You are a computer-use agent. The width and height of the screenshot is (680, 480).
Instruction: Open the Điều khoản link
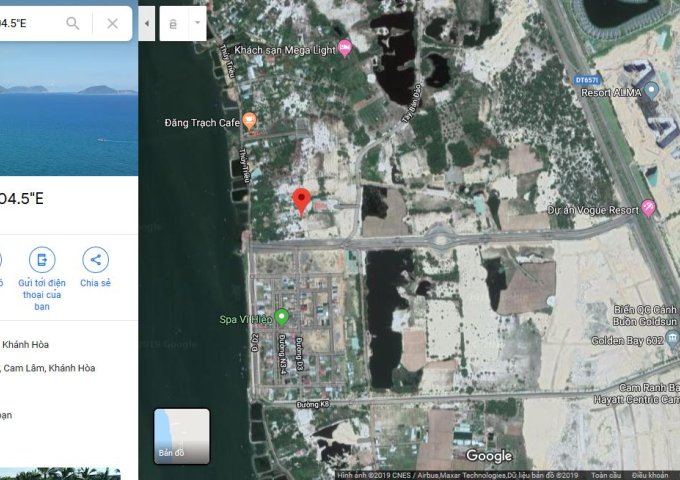(650, 475)
